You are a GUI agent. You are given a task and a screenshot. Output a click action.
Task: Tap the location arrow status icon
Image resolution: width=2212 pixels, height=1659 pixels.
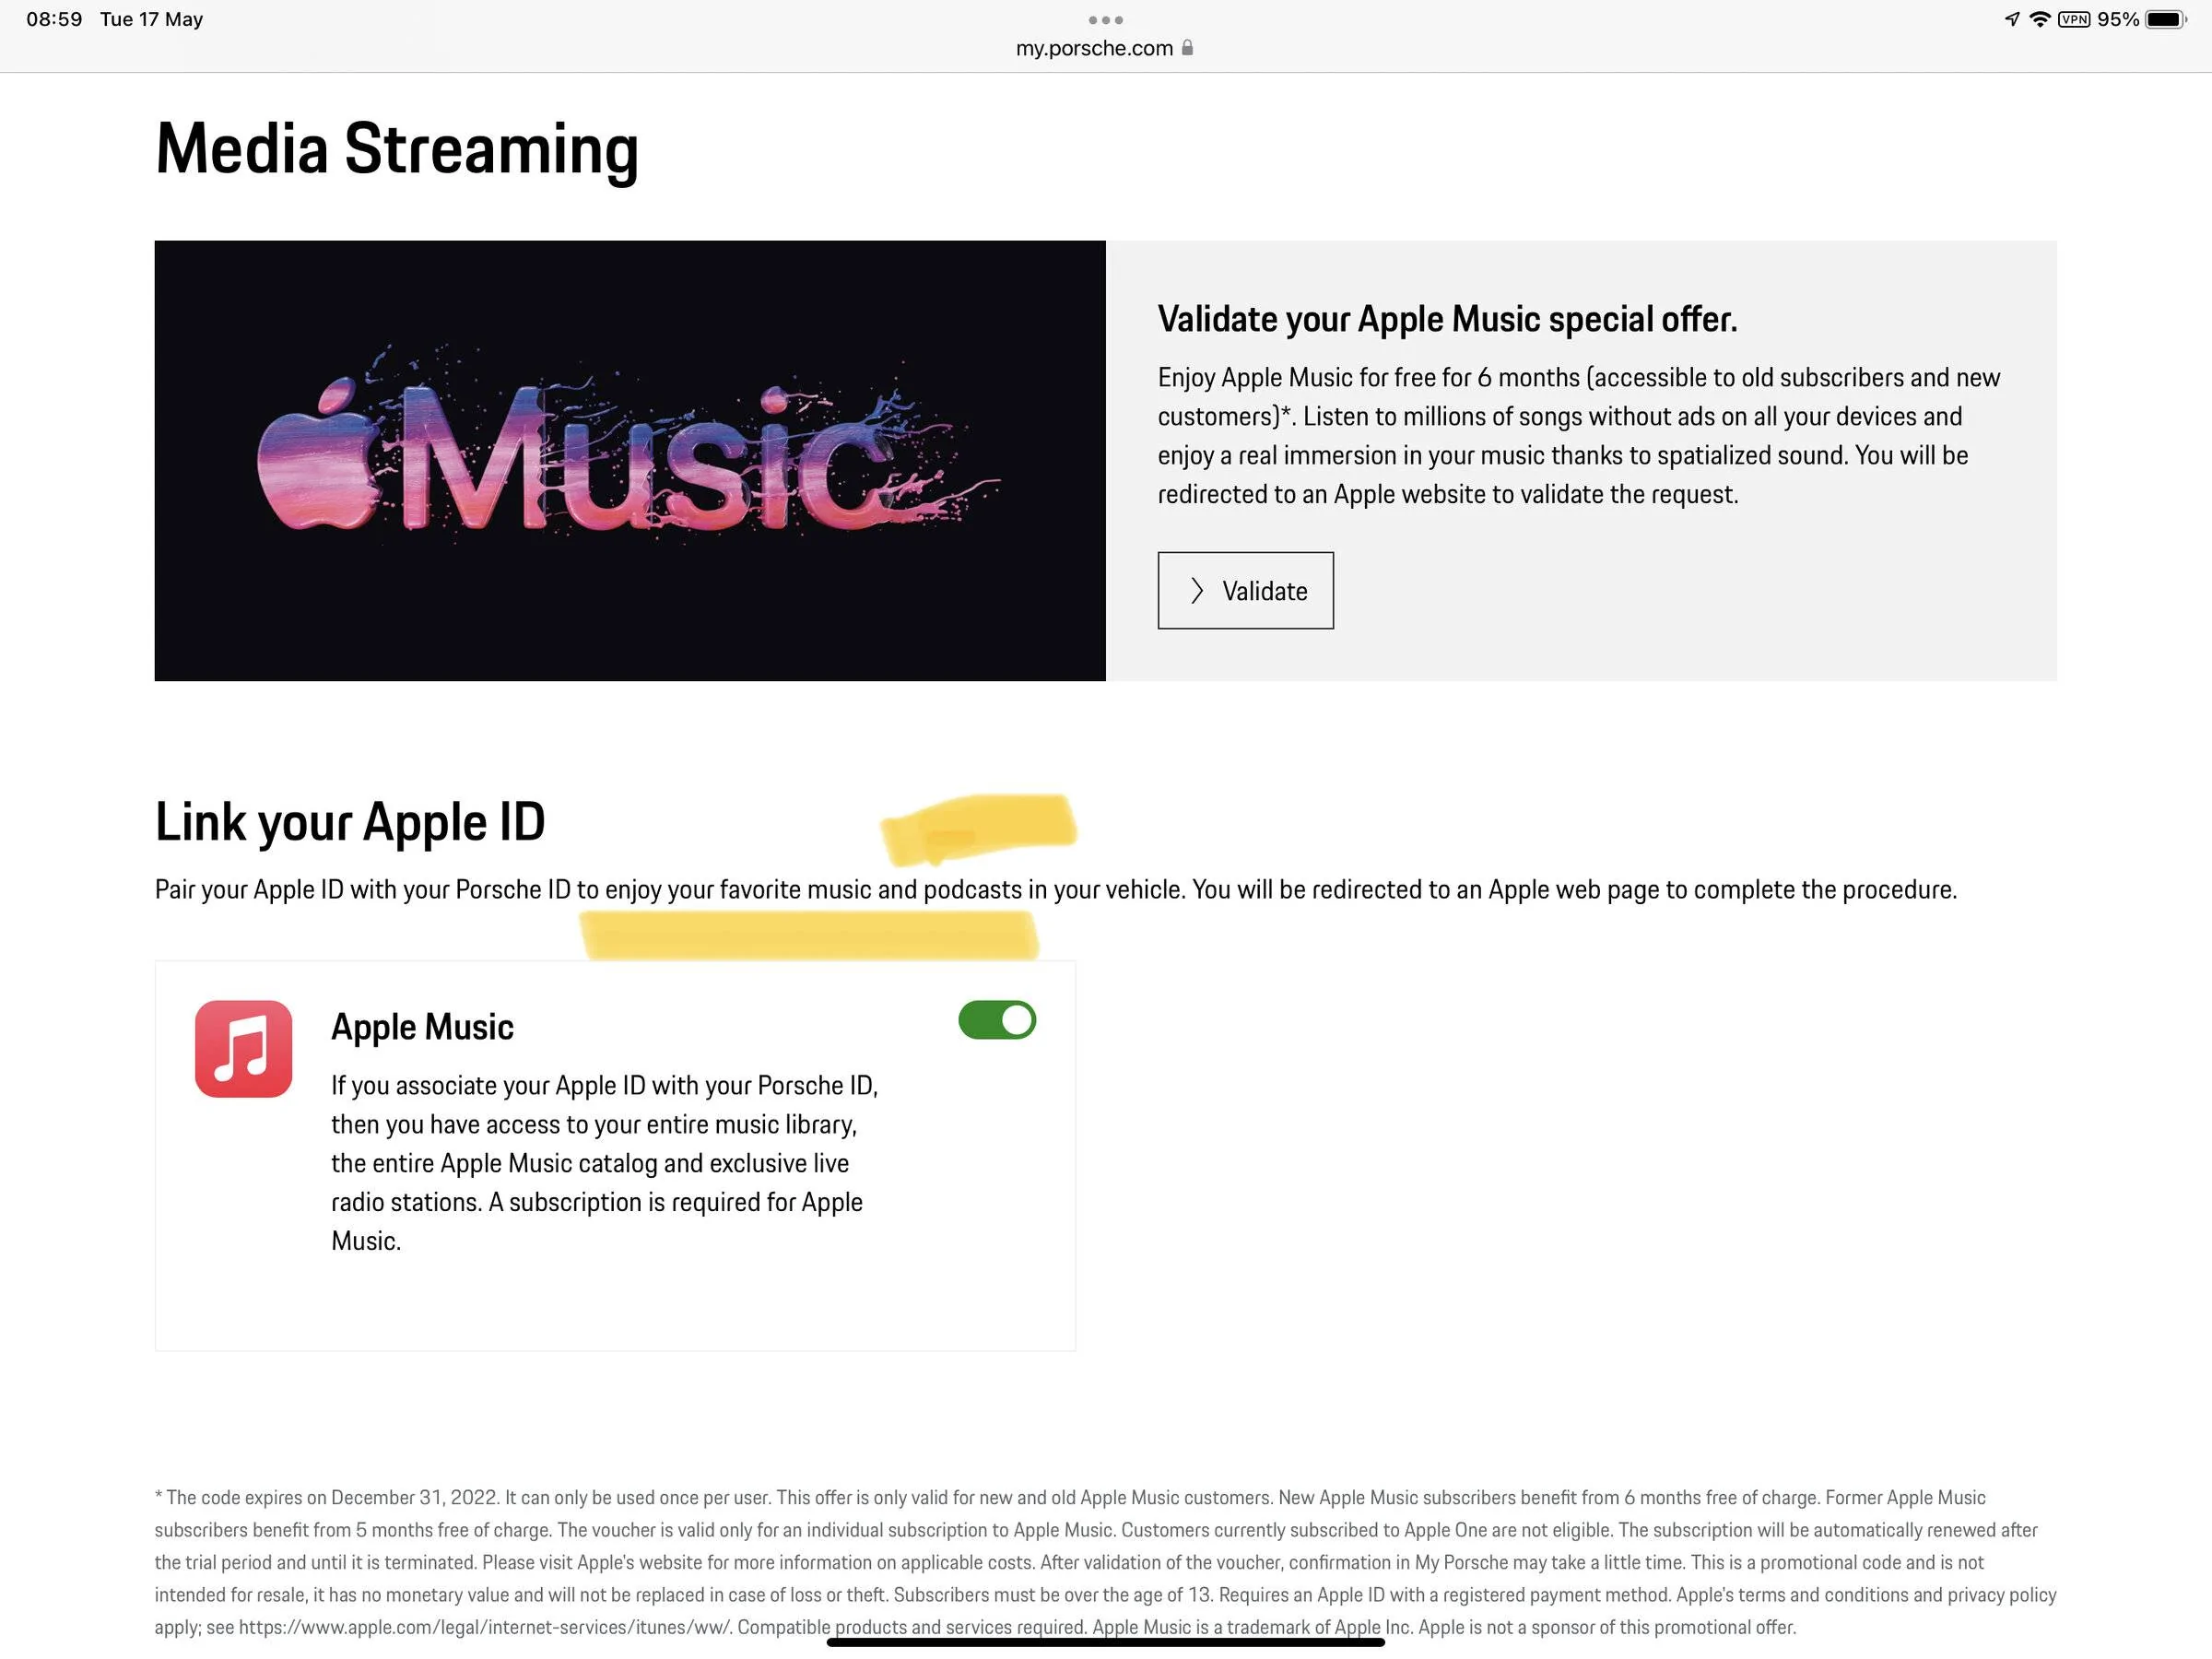click(2012, 19)
